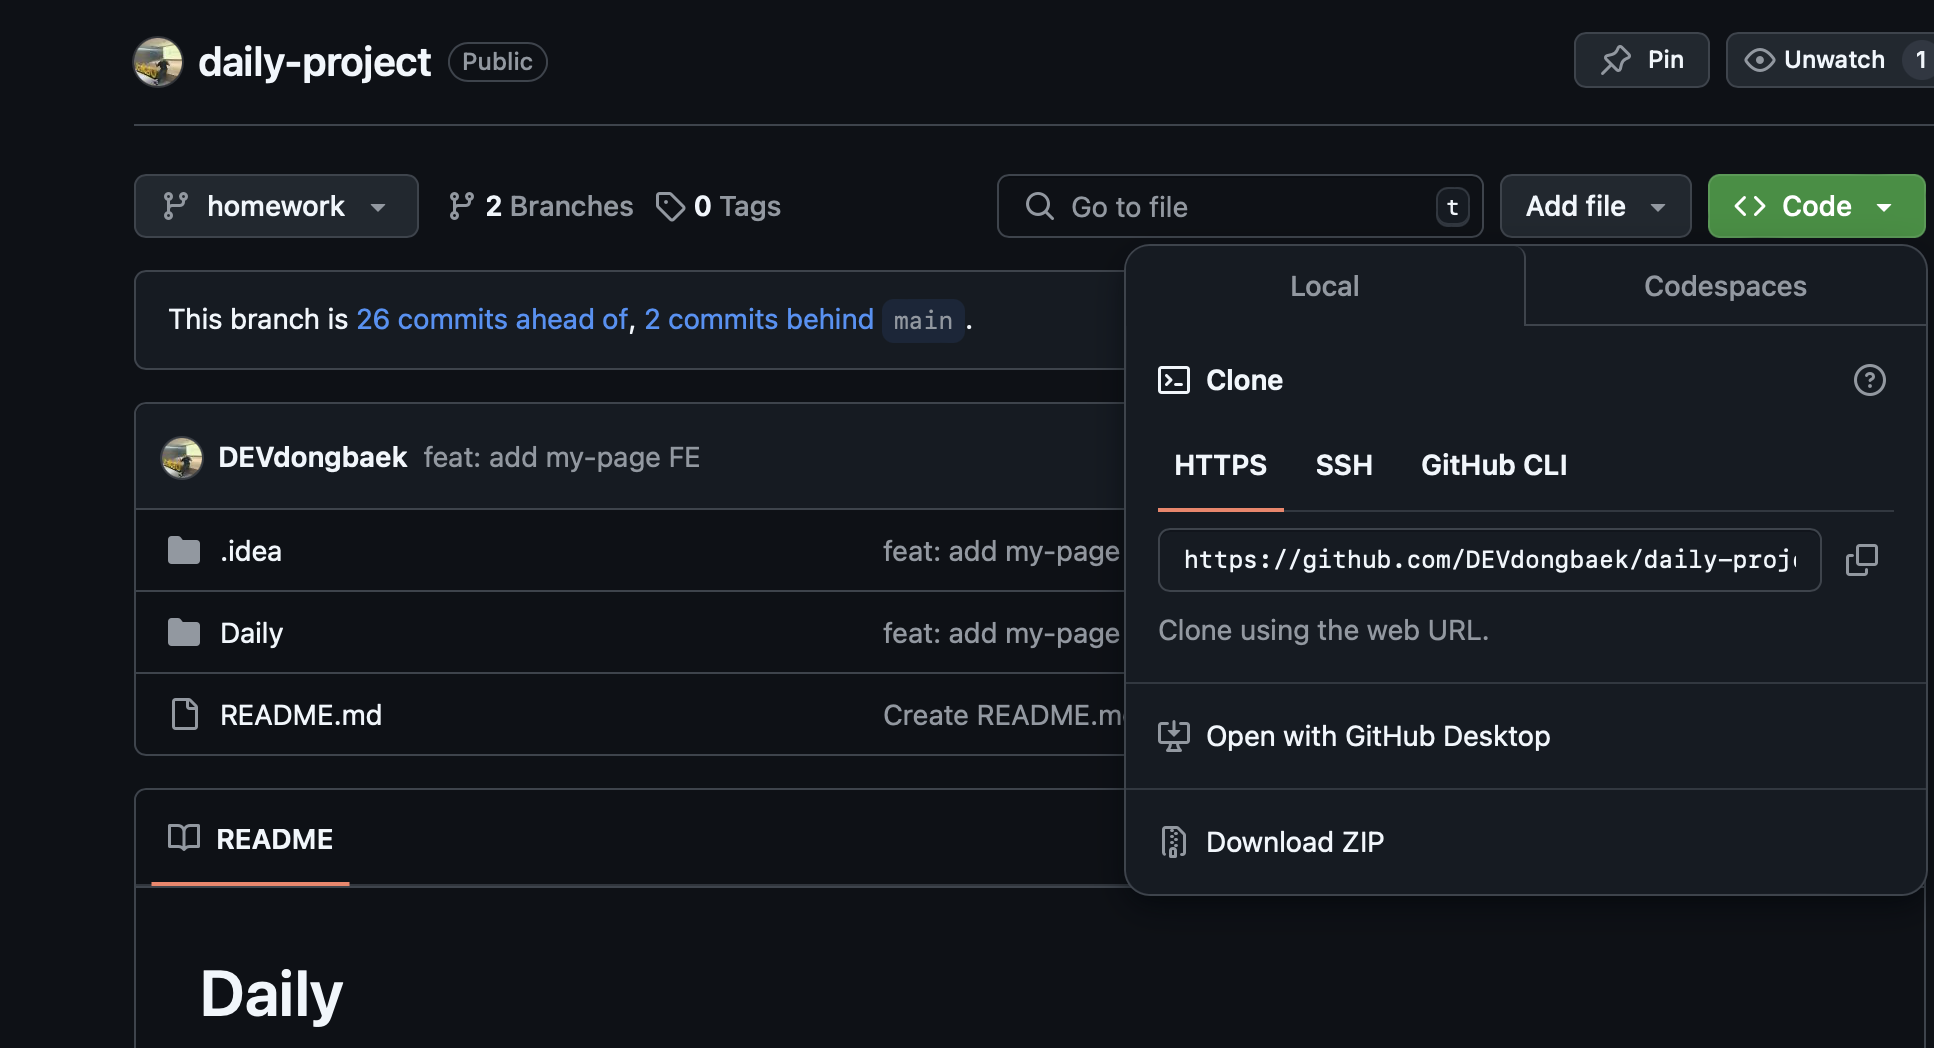Open the homework branch switcher dropdown

click(x=276, y=206)
